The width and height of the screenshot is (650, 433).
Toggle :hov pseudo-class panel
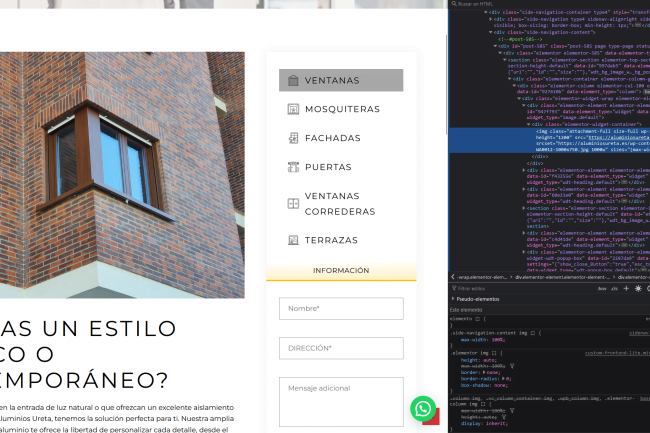pyautogui.click(x=600, y=288)
